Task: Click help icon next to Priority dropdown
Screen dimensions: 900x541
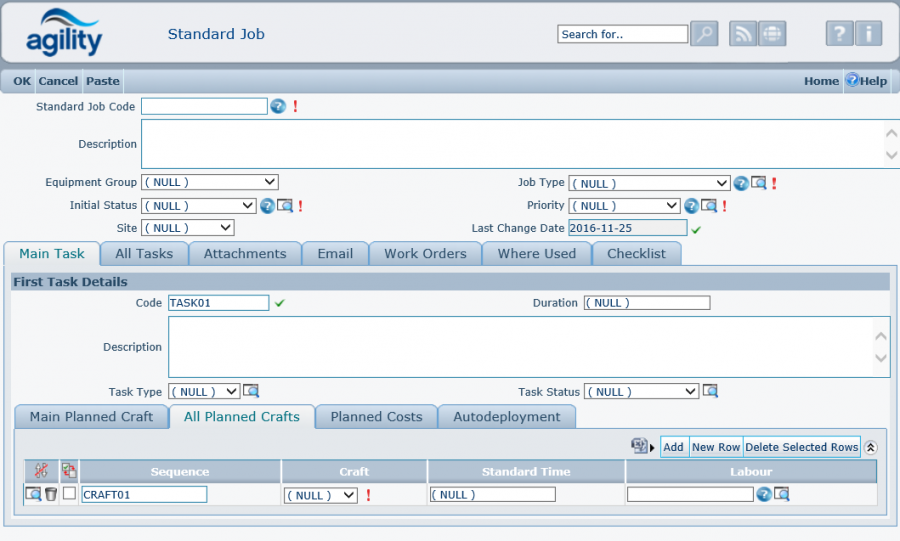Action: (x=691, y=206)
